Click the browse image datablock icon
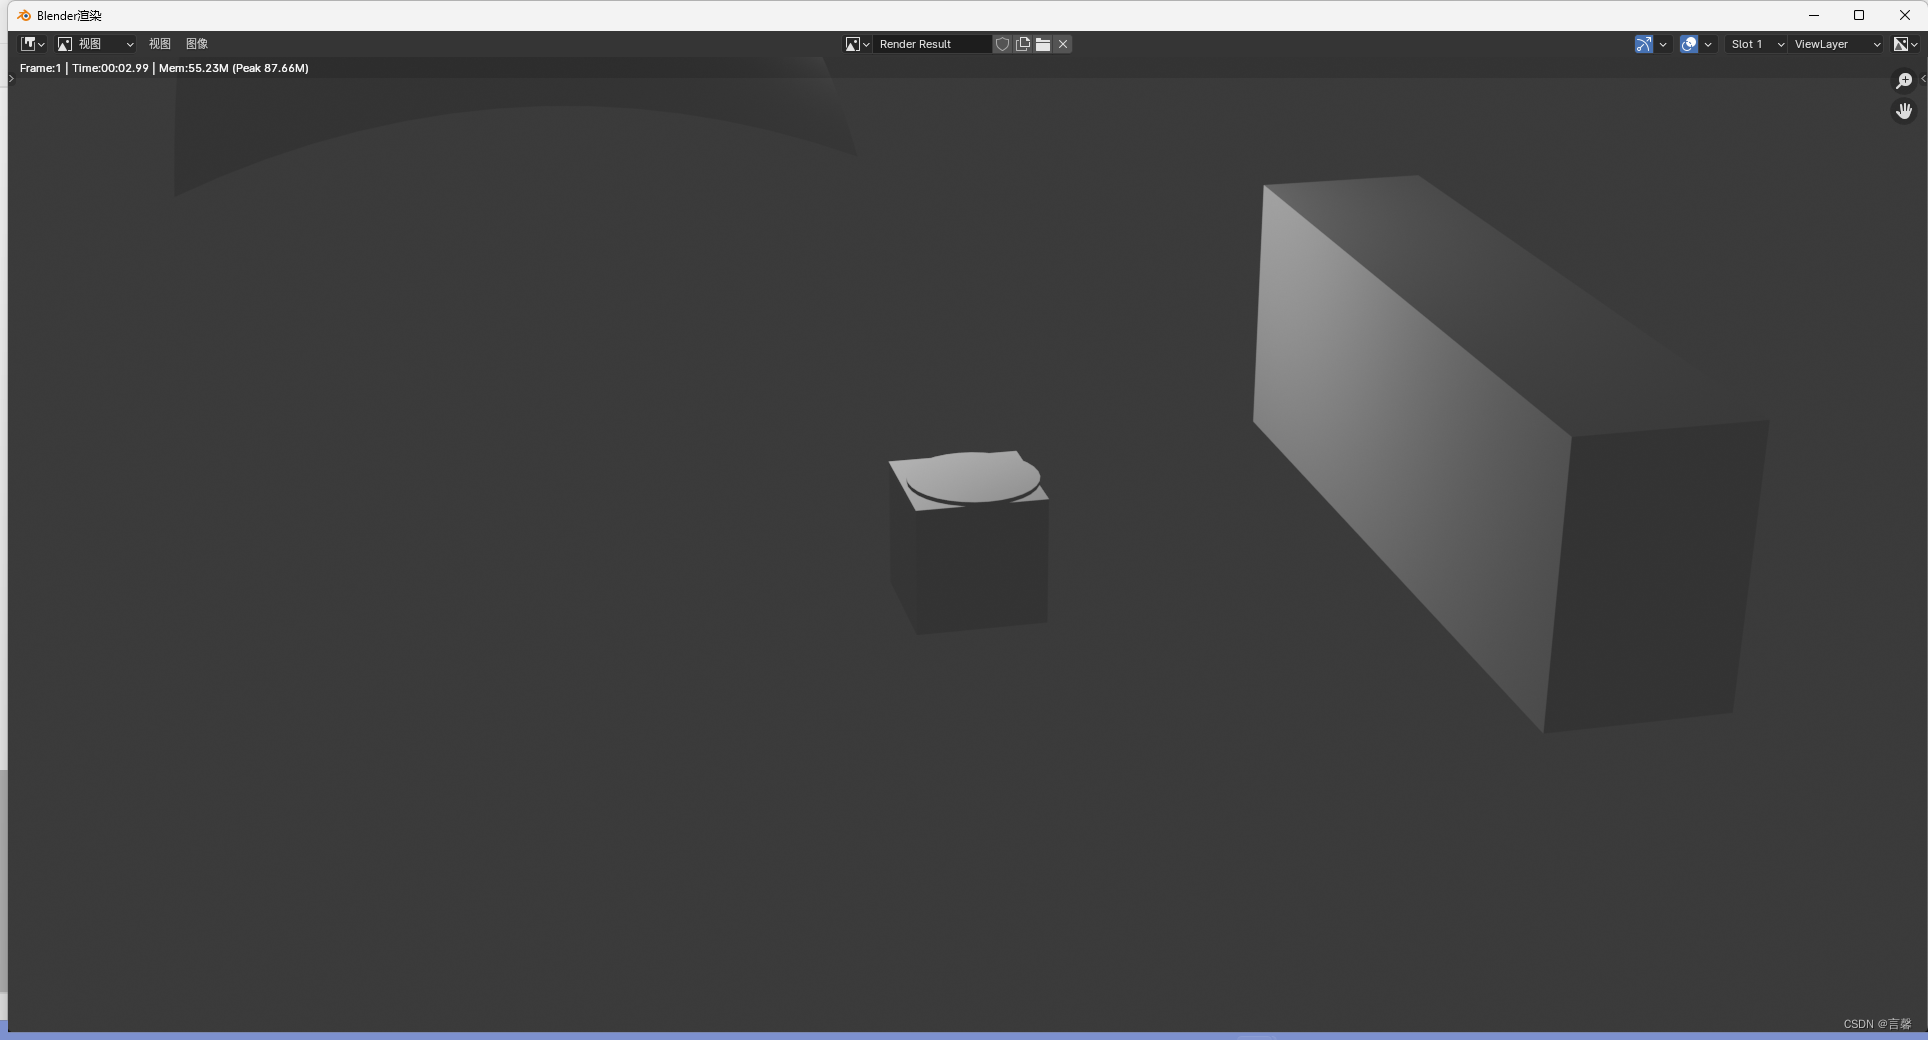Image resolution: width=1928 pixels, height=1040 pixels. point(853,44)
